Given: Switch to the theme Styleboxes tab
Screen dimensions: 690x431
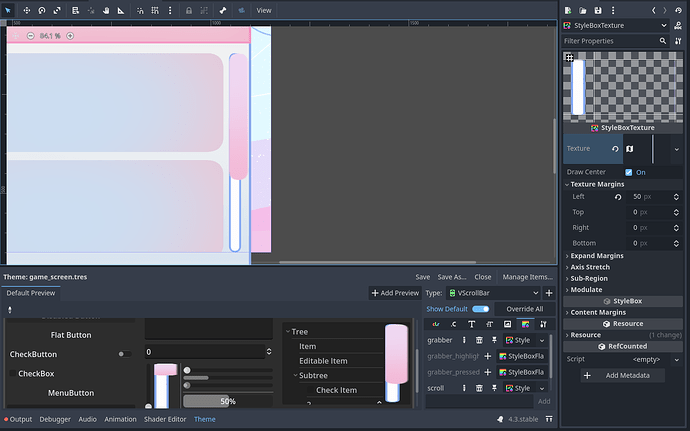Looking at the screenshot, I should pyautogui.click(x=525, y=324).
